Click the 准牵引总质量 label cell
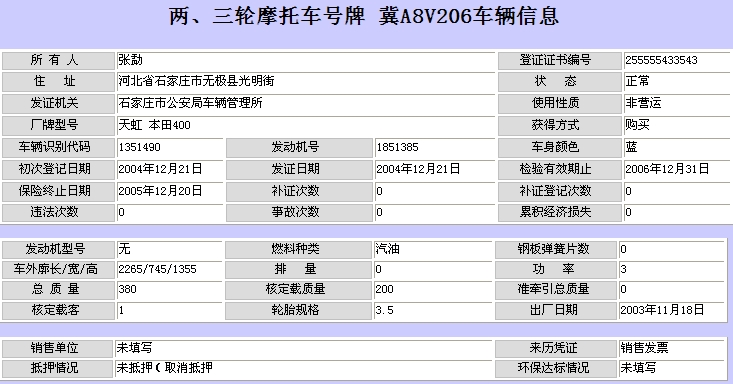The image size is (733, 384). pyautogui.click(x=556, y=290)
